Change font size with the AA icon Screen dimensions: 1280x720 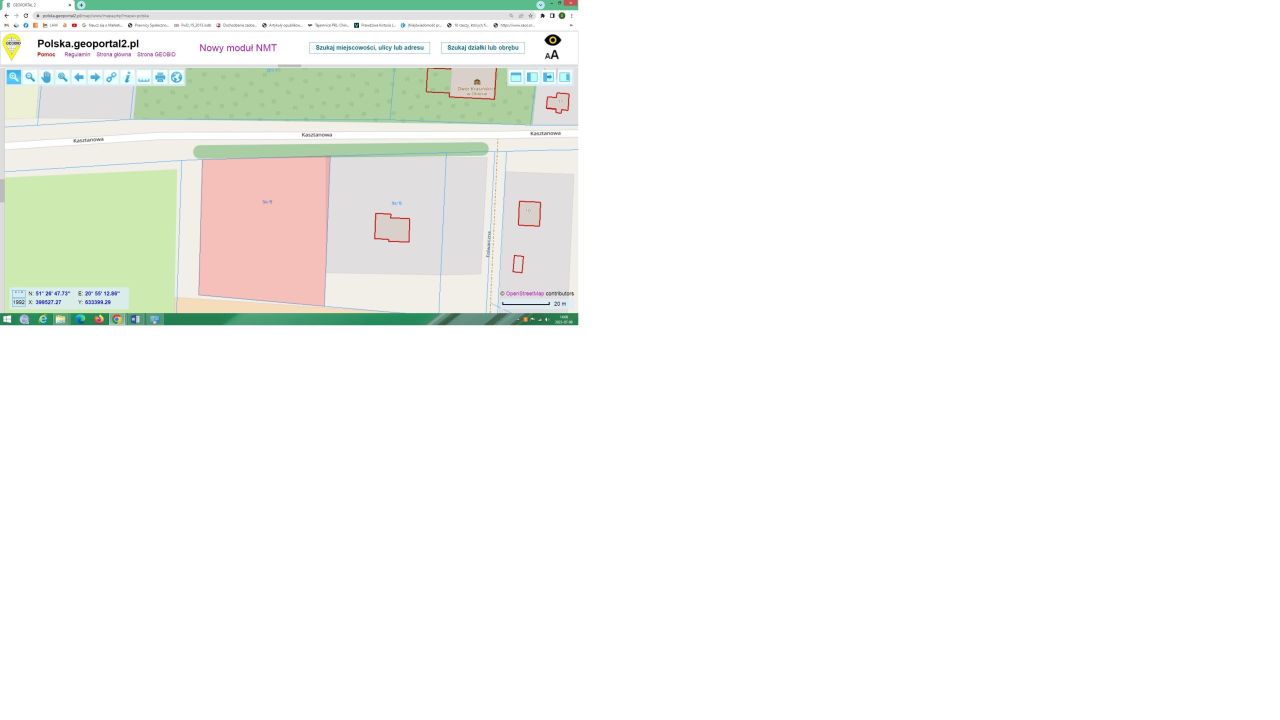(x=552, y=55)
